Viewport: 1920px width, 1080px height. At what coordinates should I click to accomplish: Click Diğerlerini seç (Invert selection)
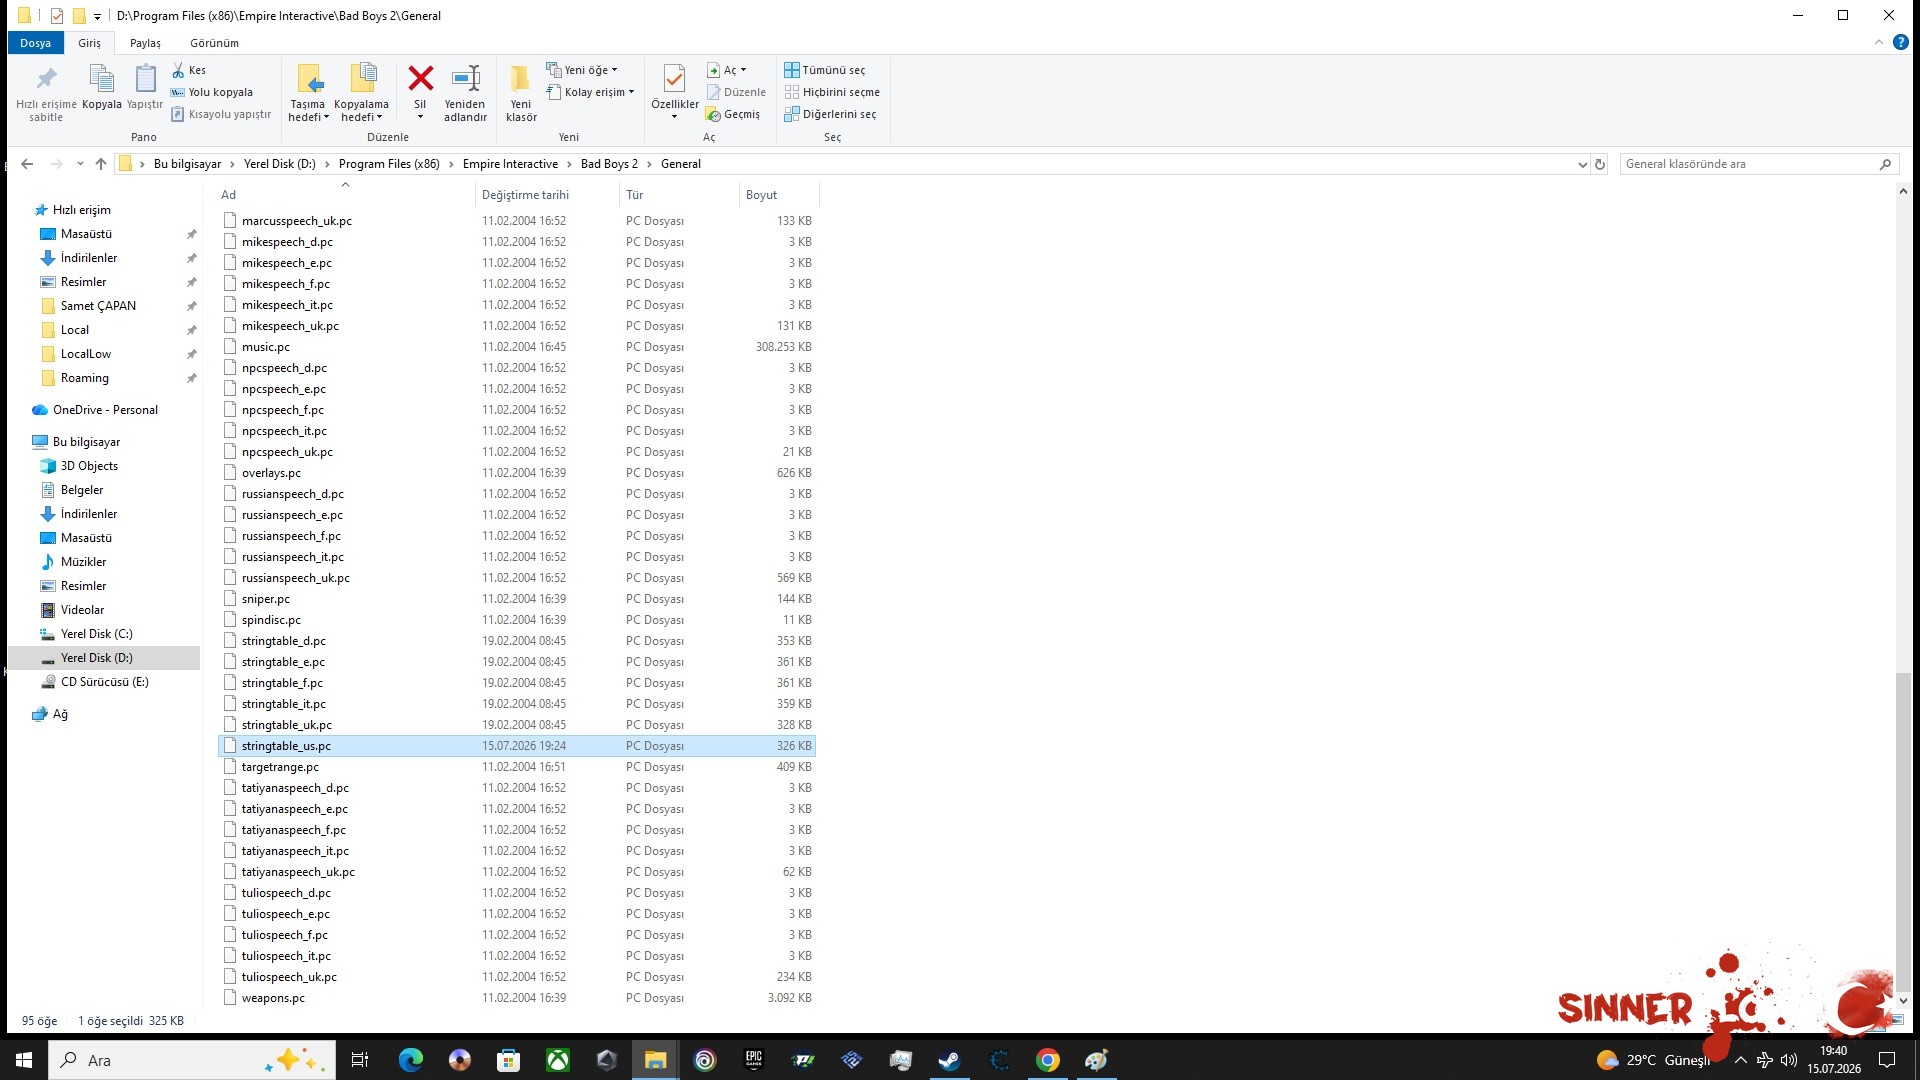[830, 114]
